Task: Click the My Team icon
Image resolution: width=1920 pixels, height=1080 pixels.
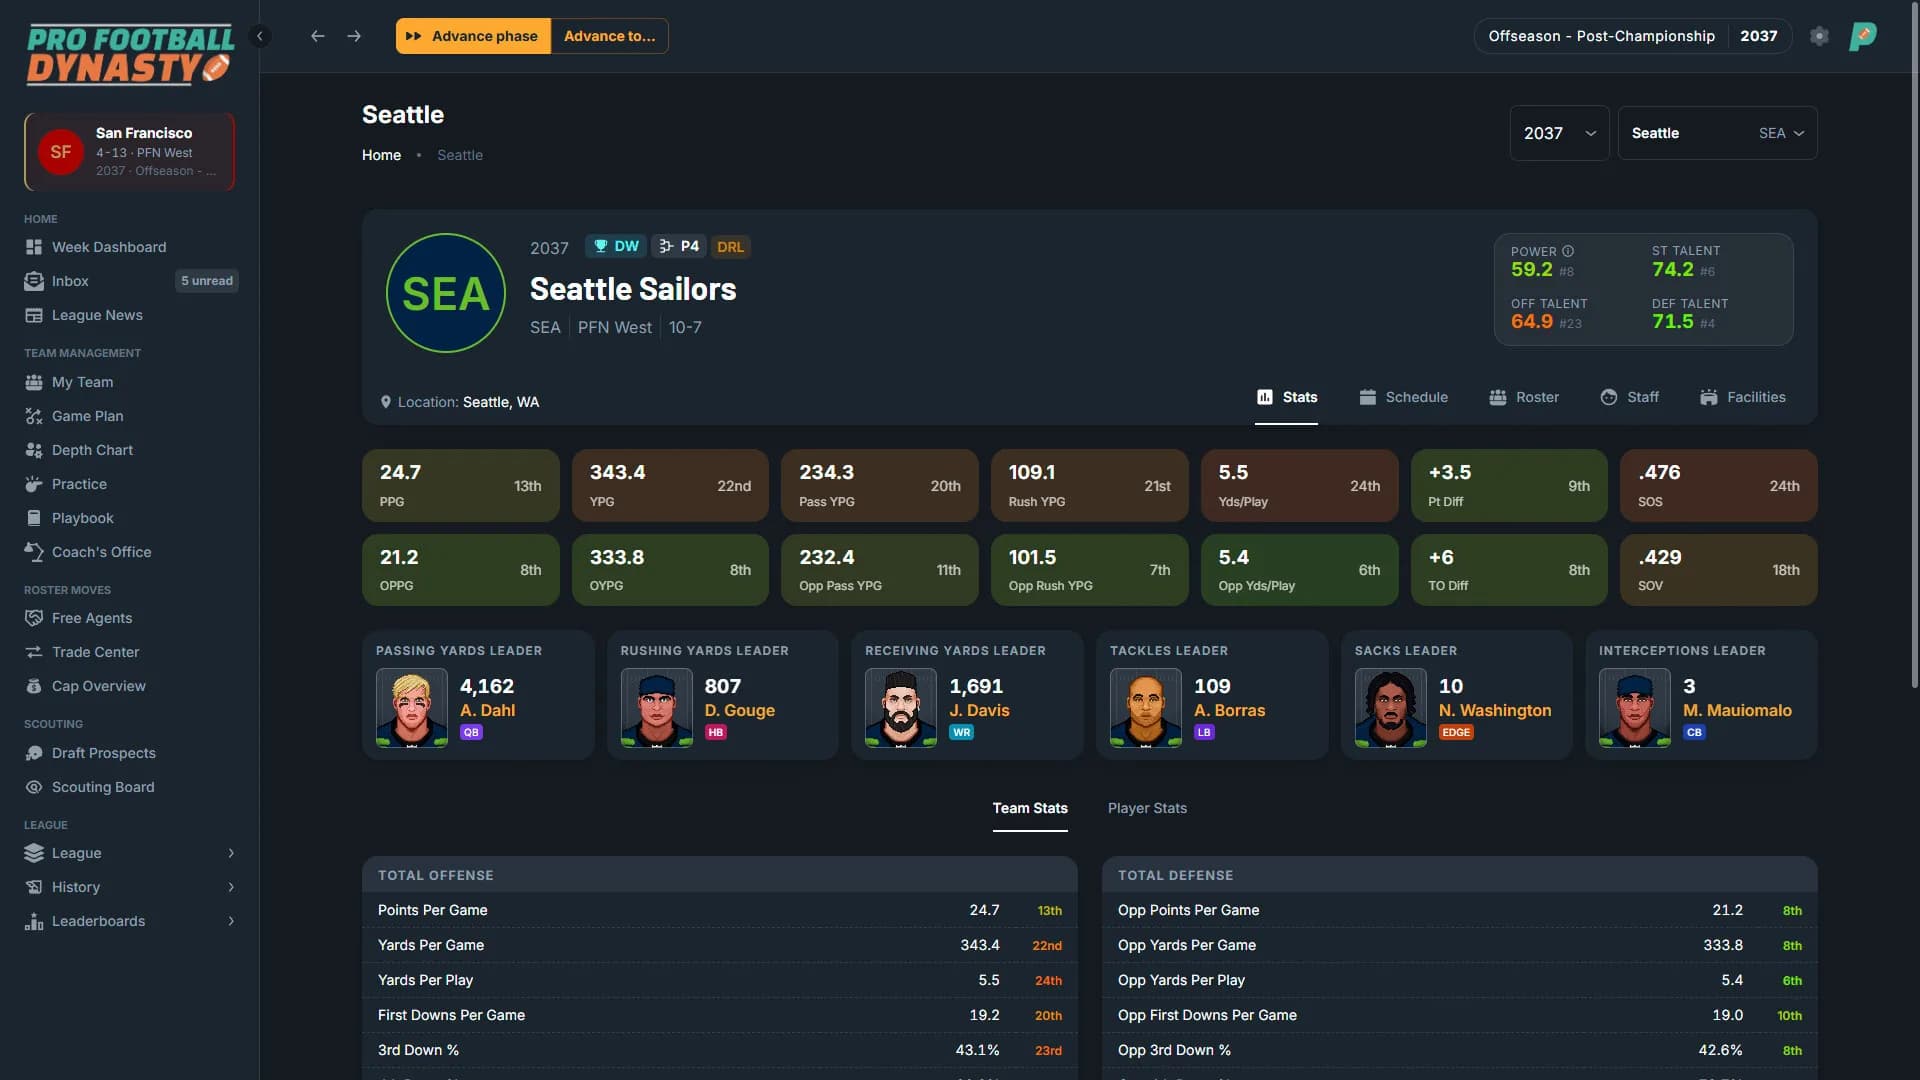Action: 34,382
